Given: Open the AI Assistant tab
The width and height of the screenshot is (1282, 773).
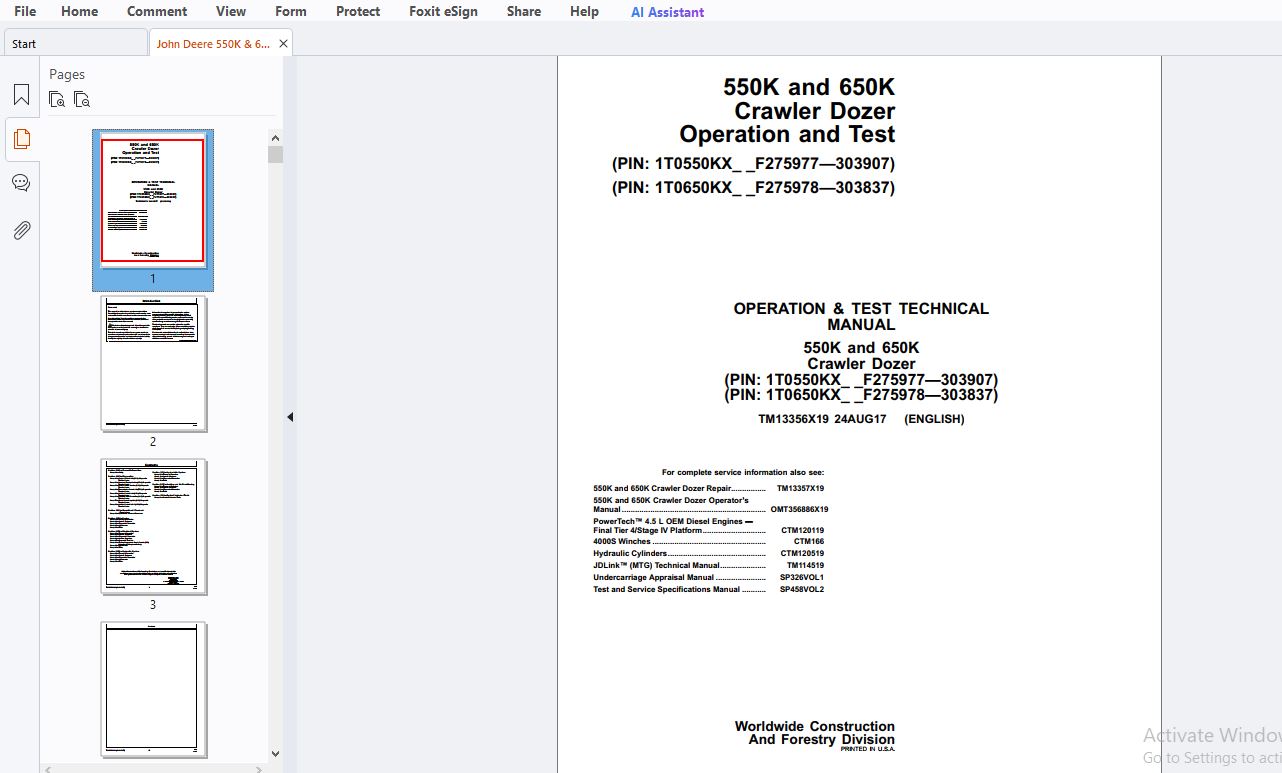Looking at the screenshot, I should [x=667, y=12].
